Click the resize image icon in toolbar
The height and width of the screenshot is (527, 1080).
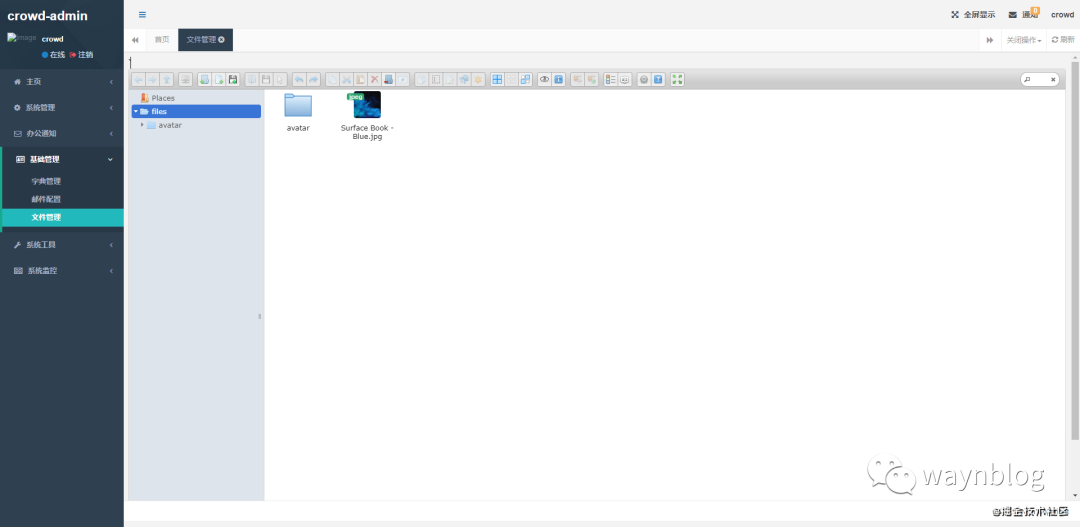click(x=464, y=79)
